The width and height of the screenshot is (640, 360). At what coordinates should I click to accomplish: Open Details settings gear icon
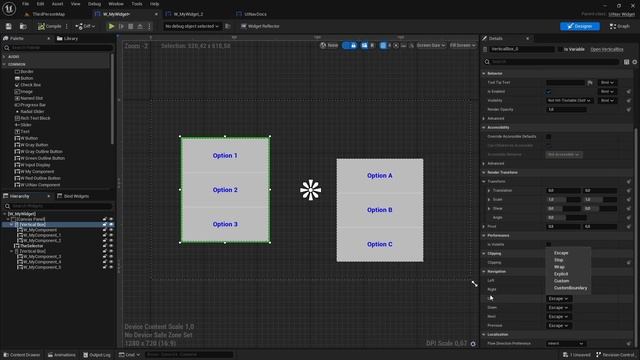point(635,62)
